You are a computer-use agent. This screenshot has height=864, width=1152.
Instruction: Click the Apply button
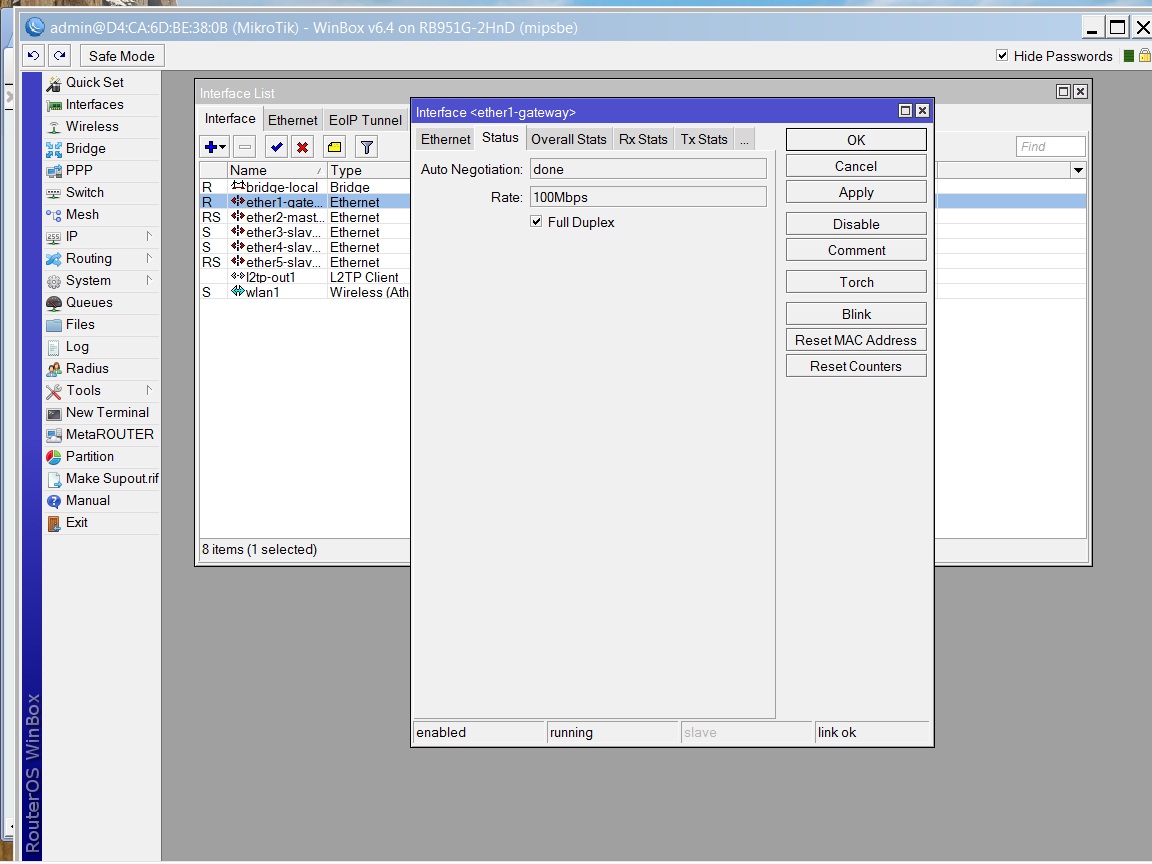856,192
